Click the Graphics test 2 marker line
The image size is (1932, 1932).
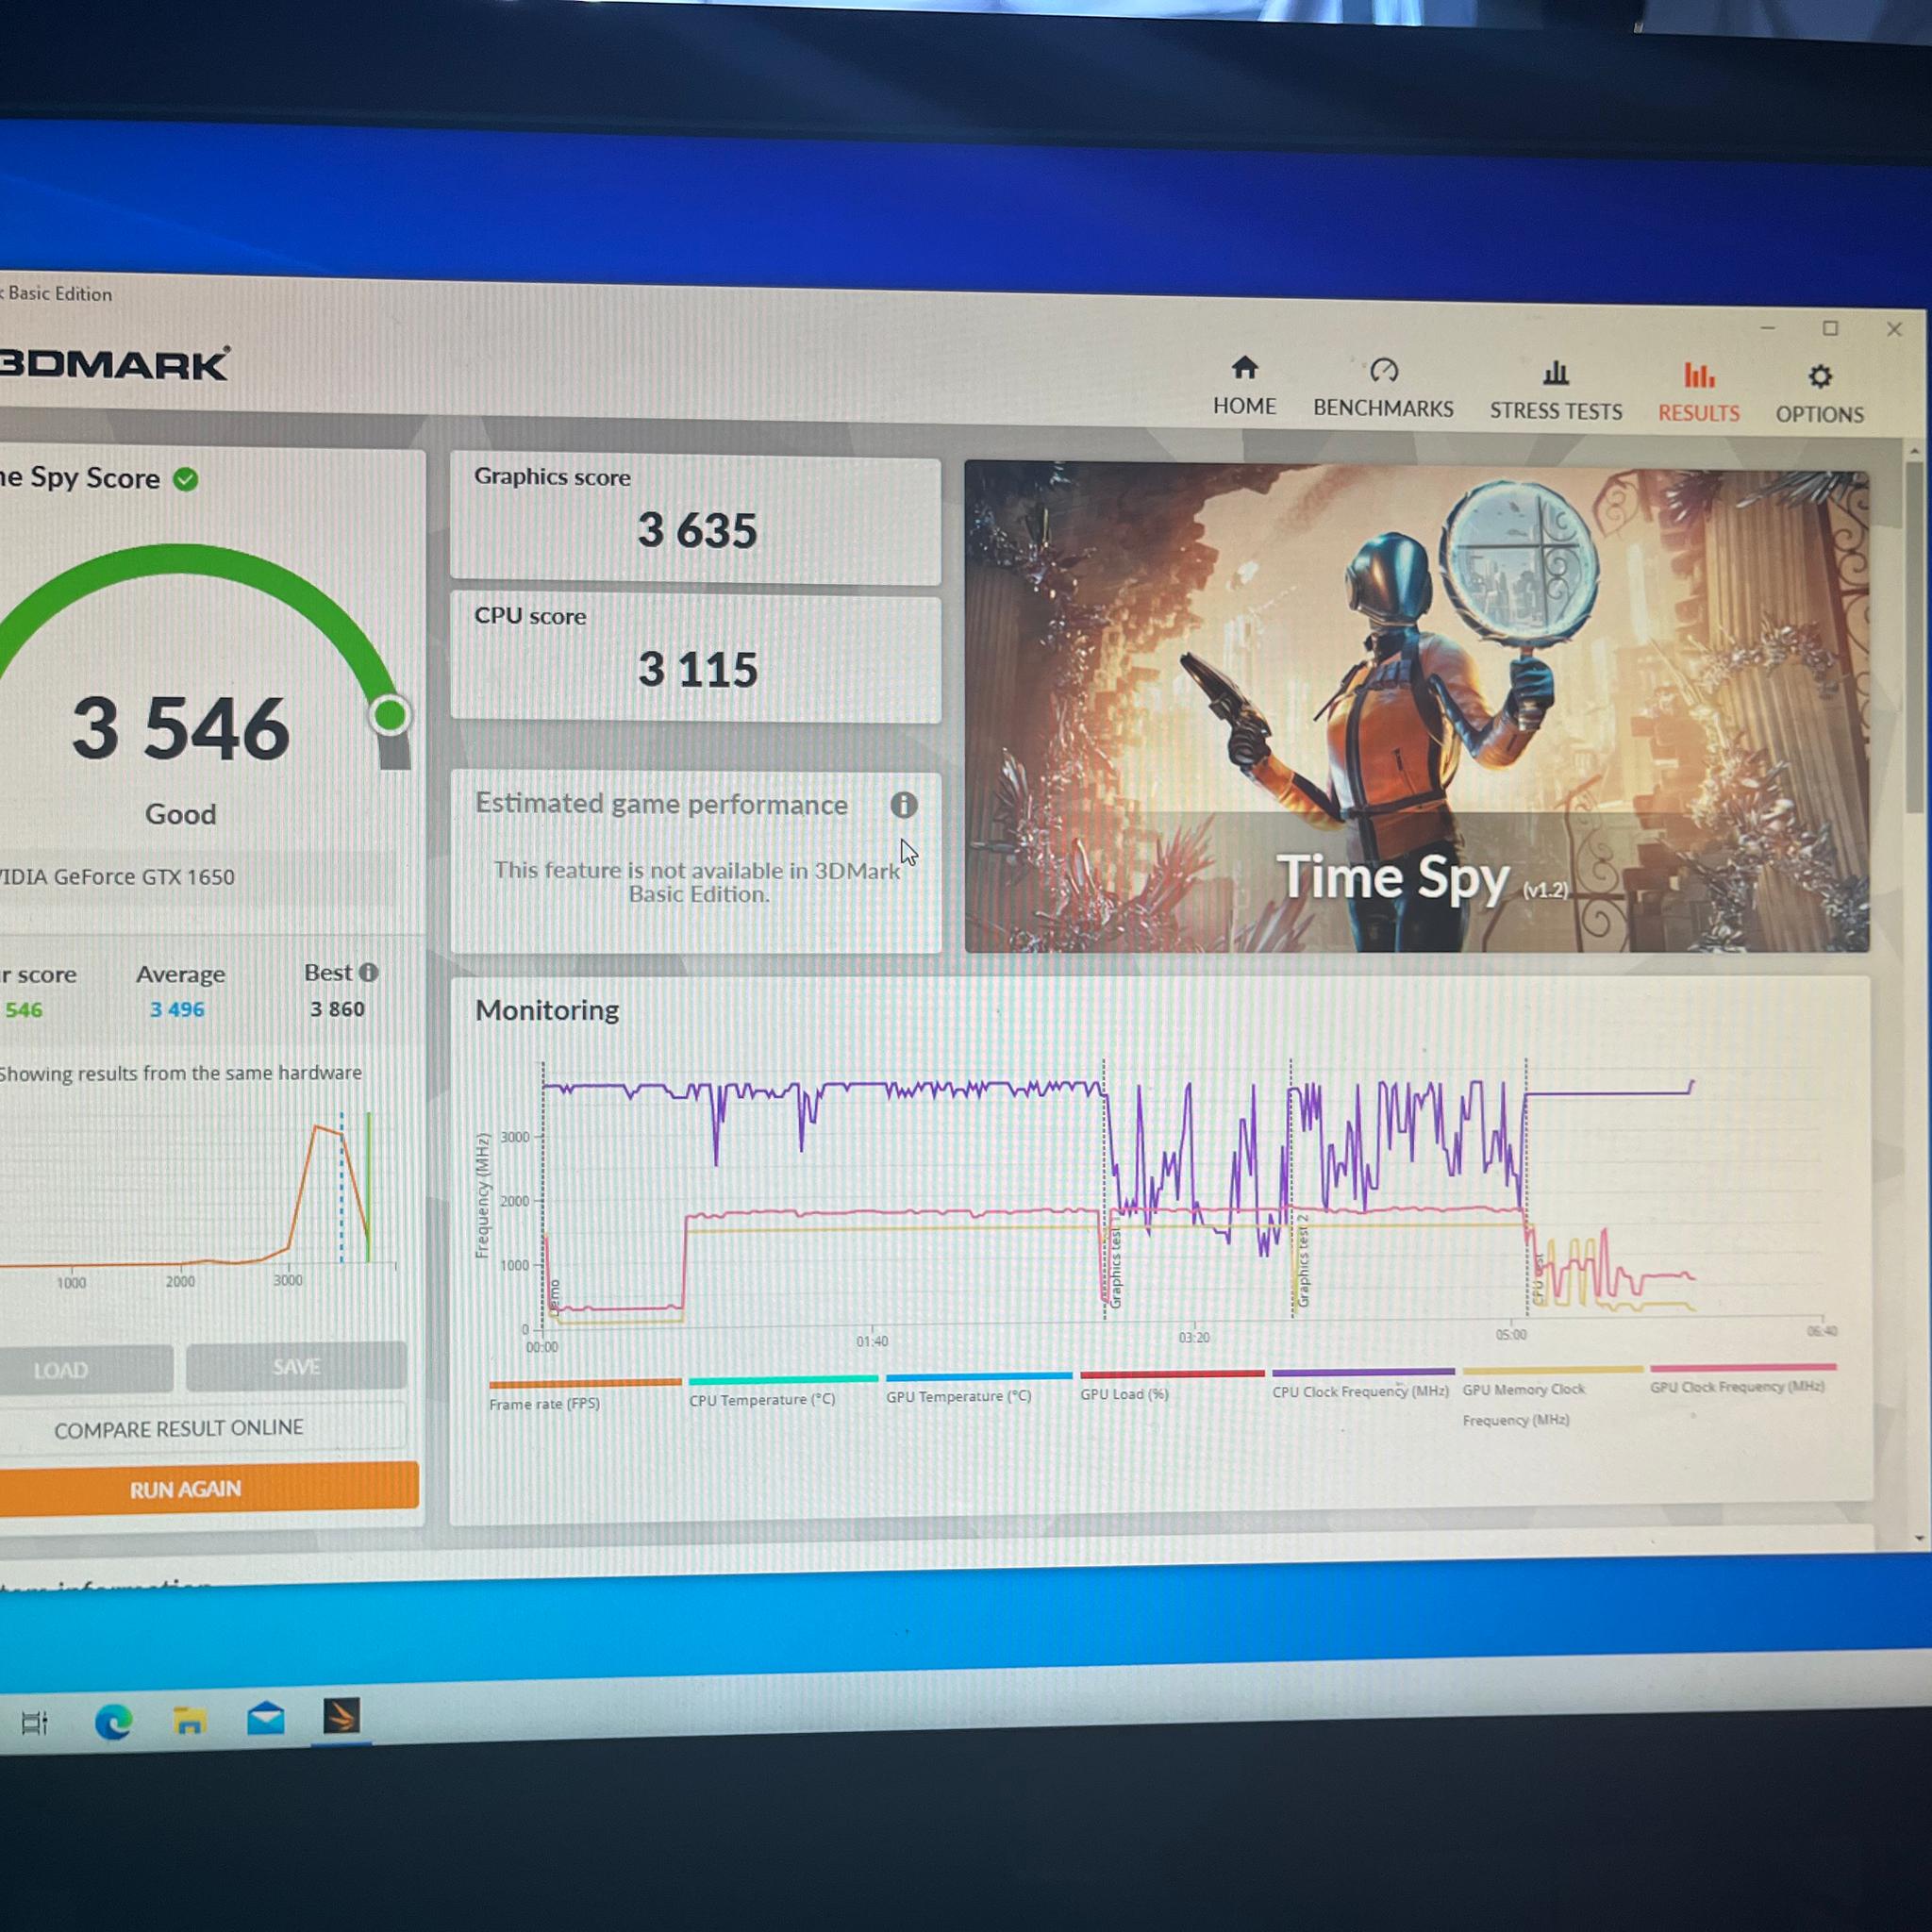tap(1291, 1188)
